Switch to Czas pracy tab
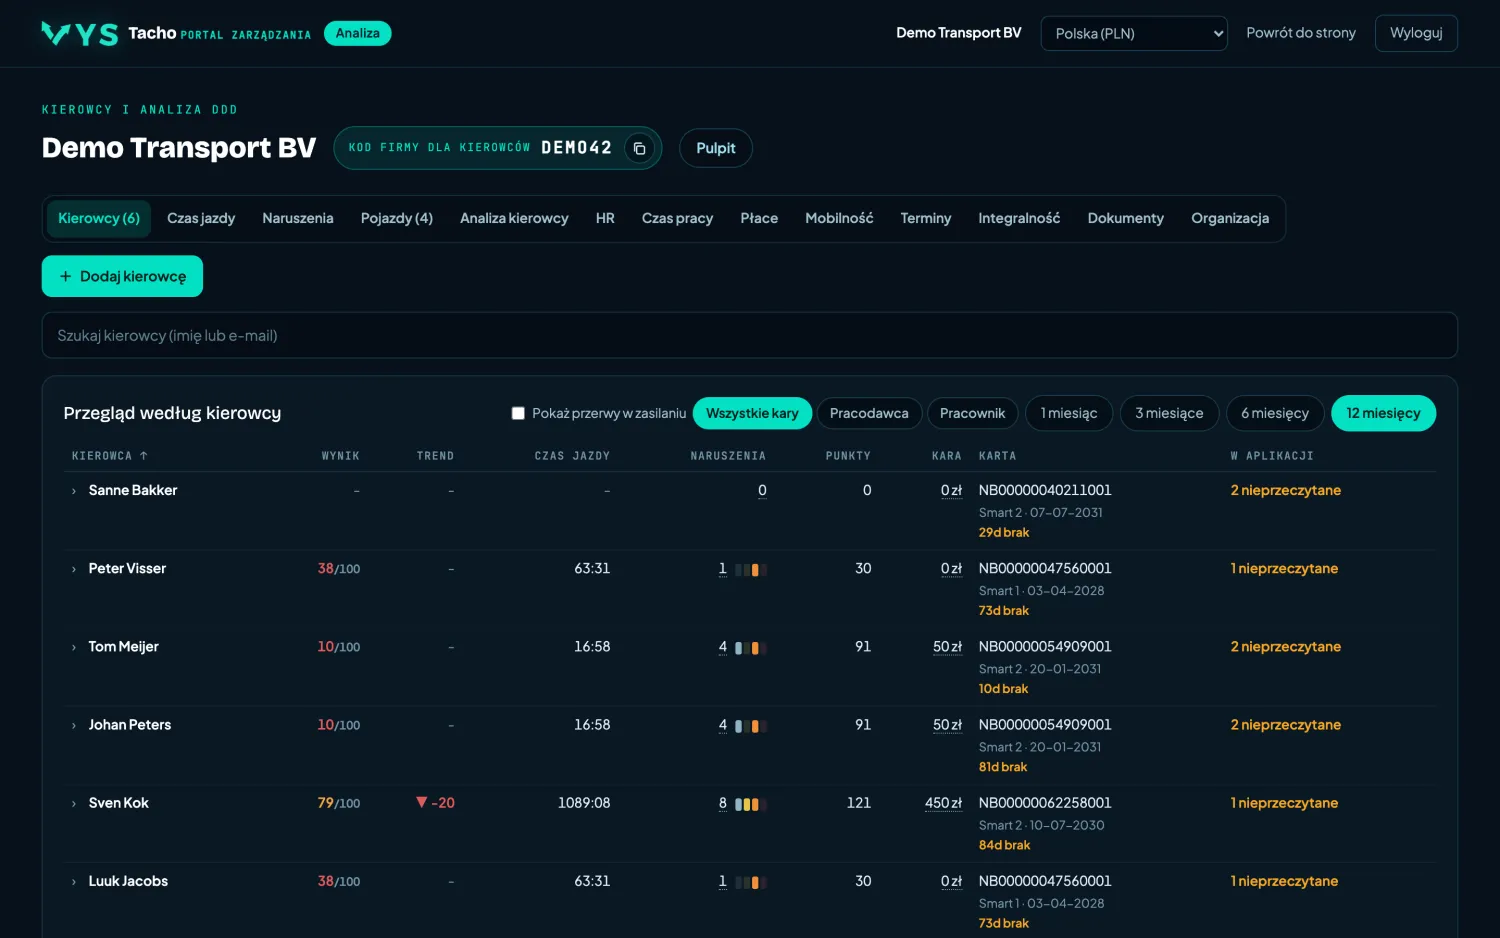 pos(677,218)
